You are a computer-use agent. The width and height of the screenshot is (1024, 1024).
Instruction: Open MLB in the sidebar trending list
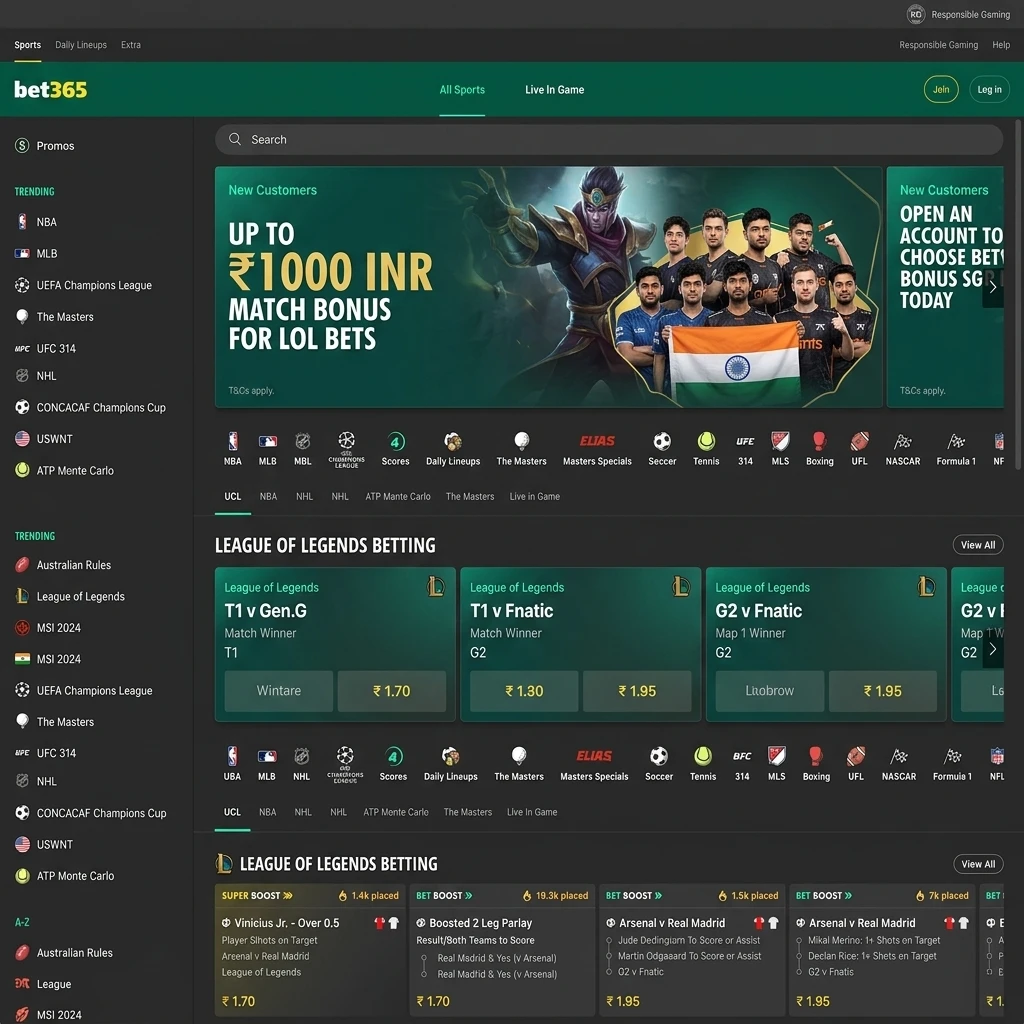36,253
